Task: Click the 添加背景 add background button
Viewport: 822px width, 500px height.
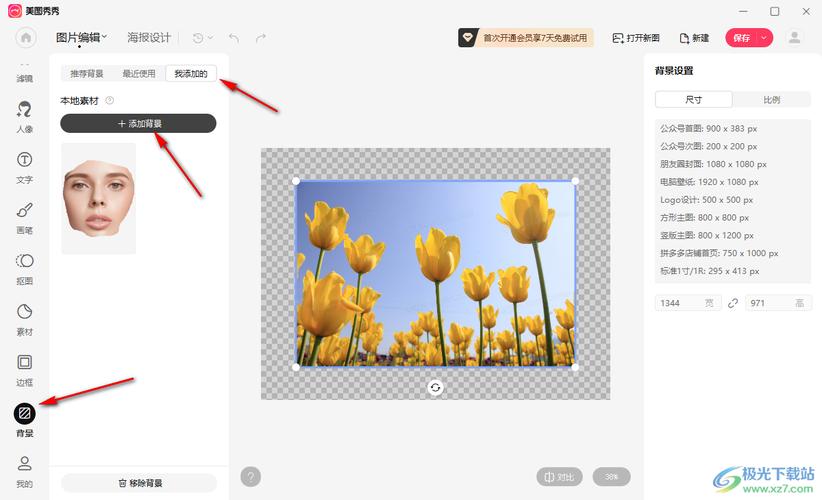Action: (x=138, y=124)
